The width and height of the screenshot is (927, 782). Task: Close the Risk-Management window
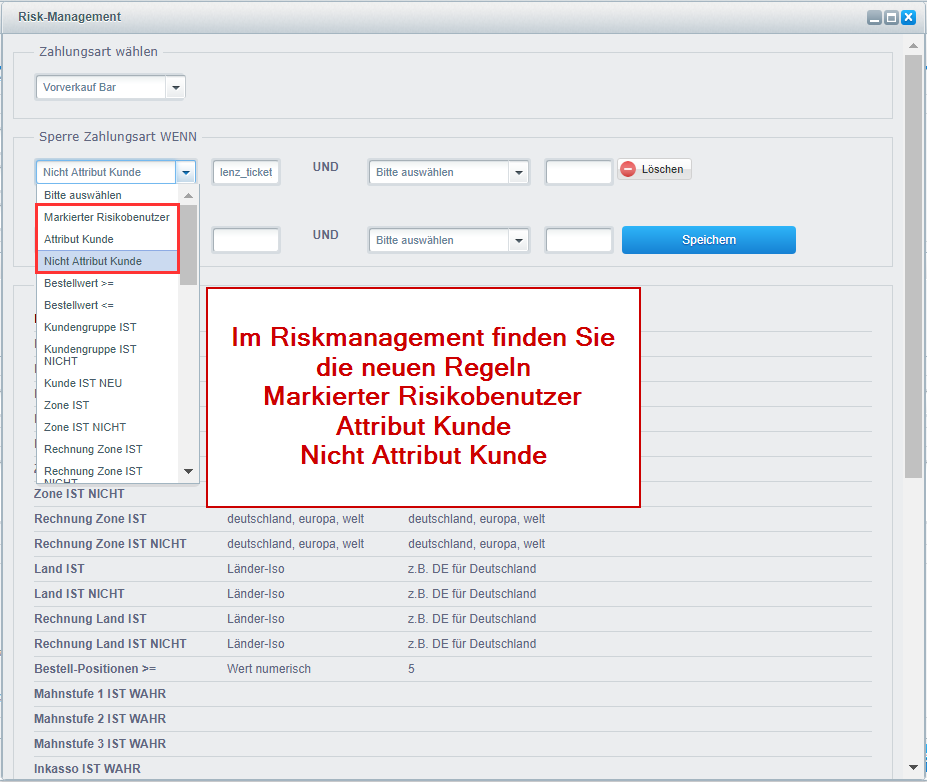[909, 17]
